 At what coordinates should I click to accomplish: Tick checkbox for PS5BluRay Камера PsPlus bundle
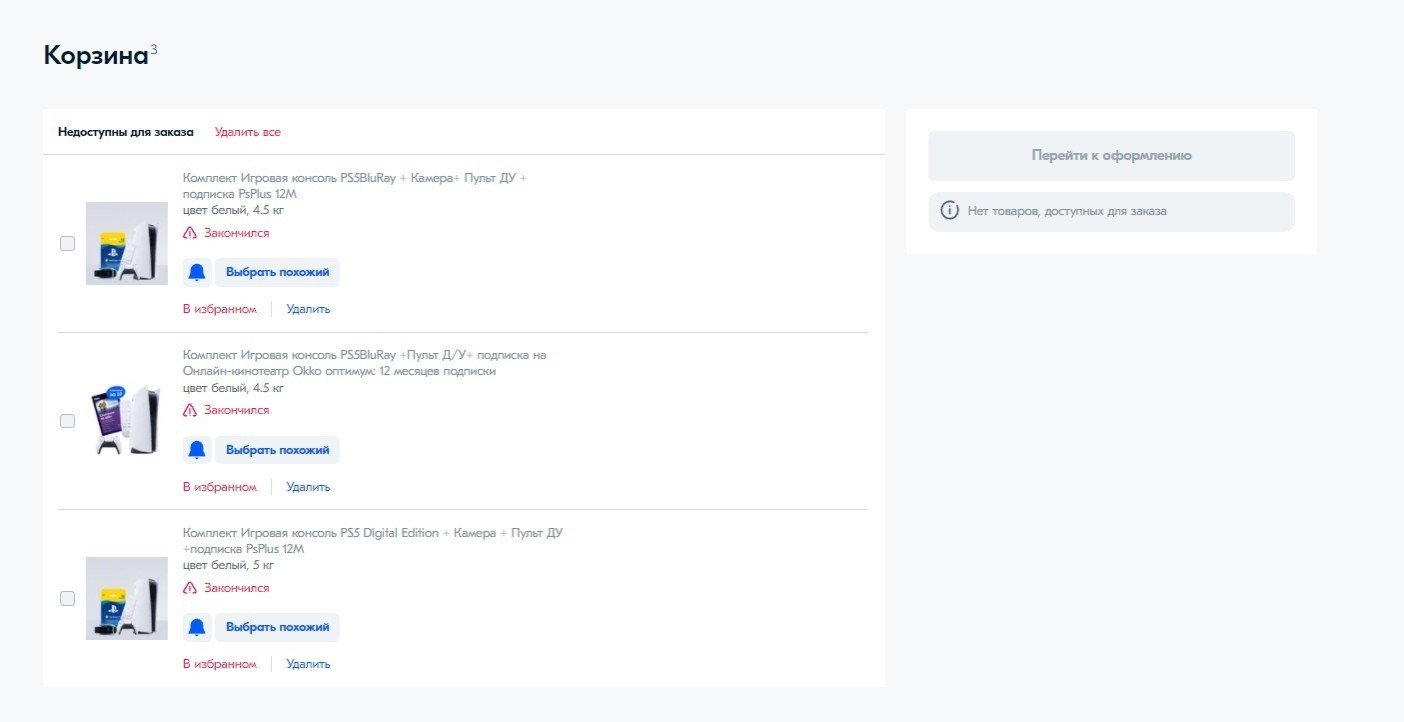click(x=68, y=243)
